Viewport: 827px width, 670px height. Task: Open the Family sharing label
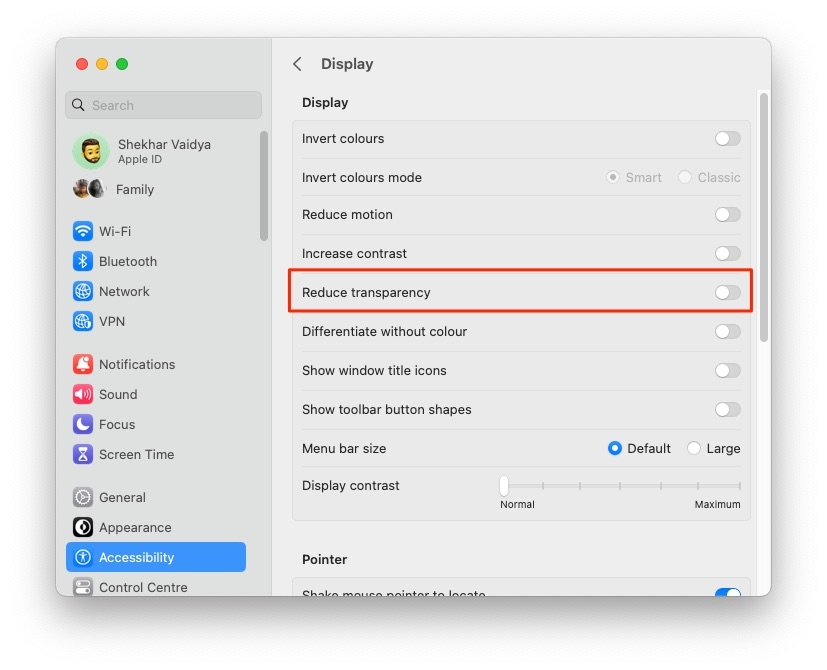135,189
